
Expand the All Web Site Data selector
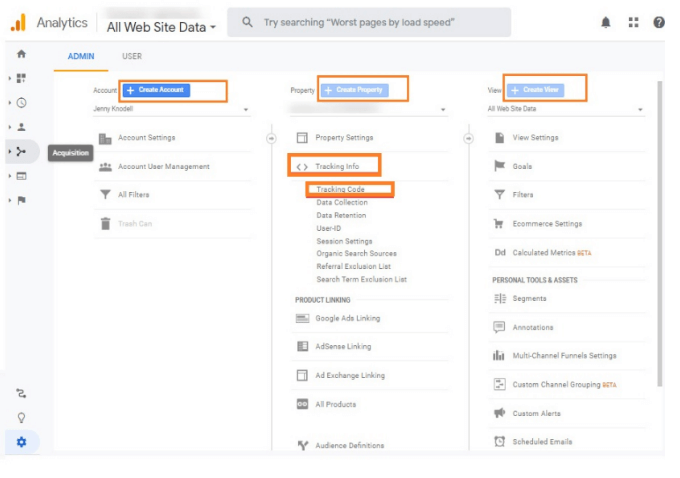[161, 27]
